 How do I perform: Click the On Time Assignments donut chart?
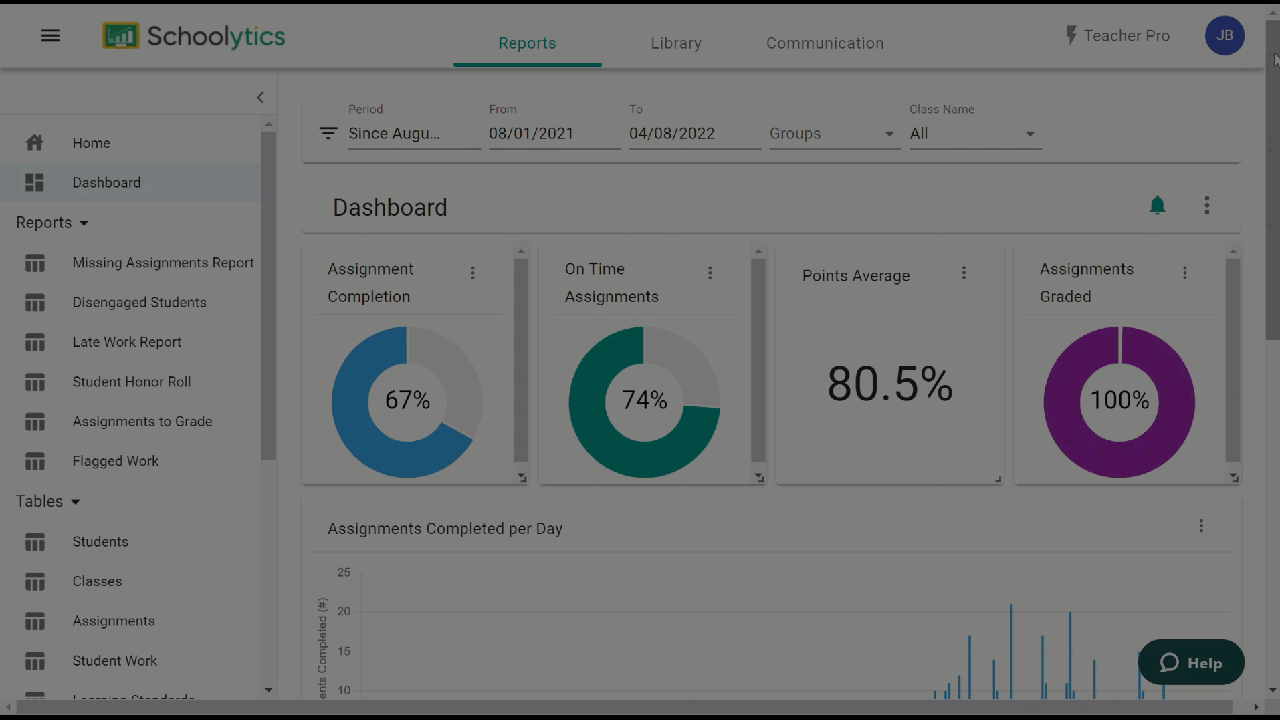[644, 402]
